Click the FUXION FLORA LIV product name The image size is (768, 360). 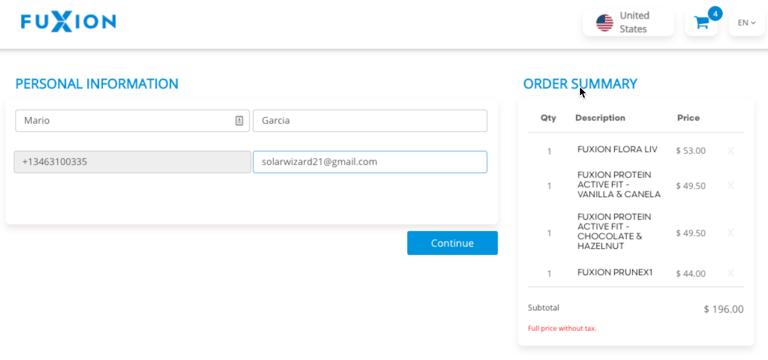click(617, 149)
